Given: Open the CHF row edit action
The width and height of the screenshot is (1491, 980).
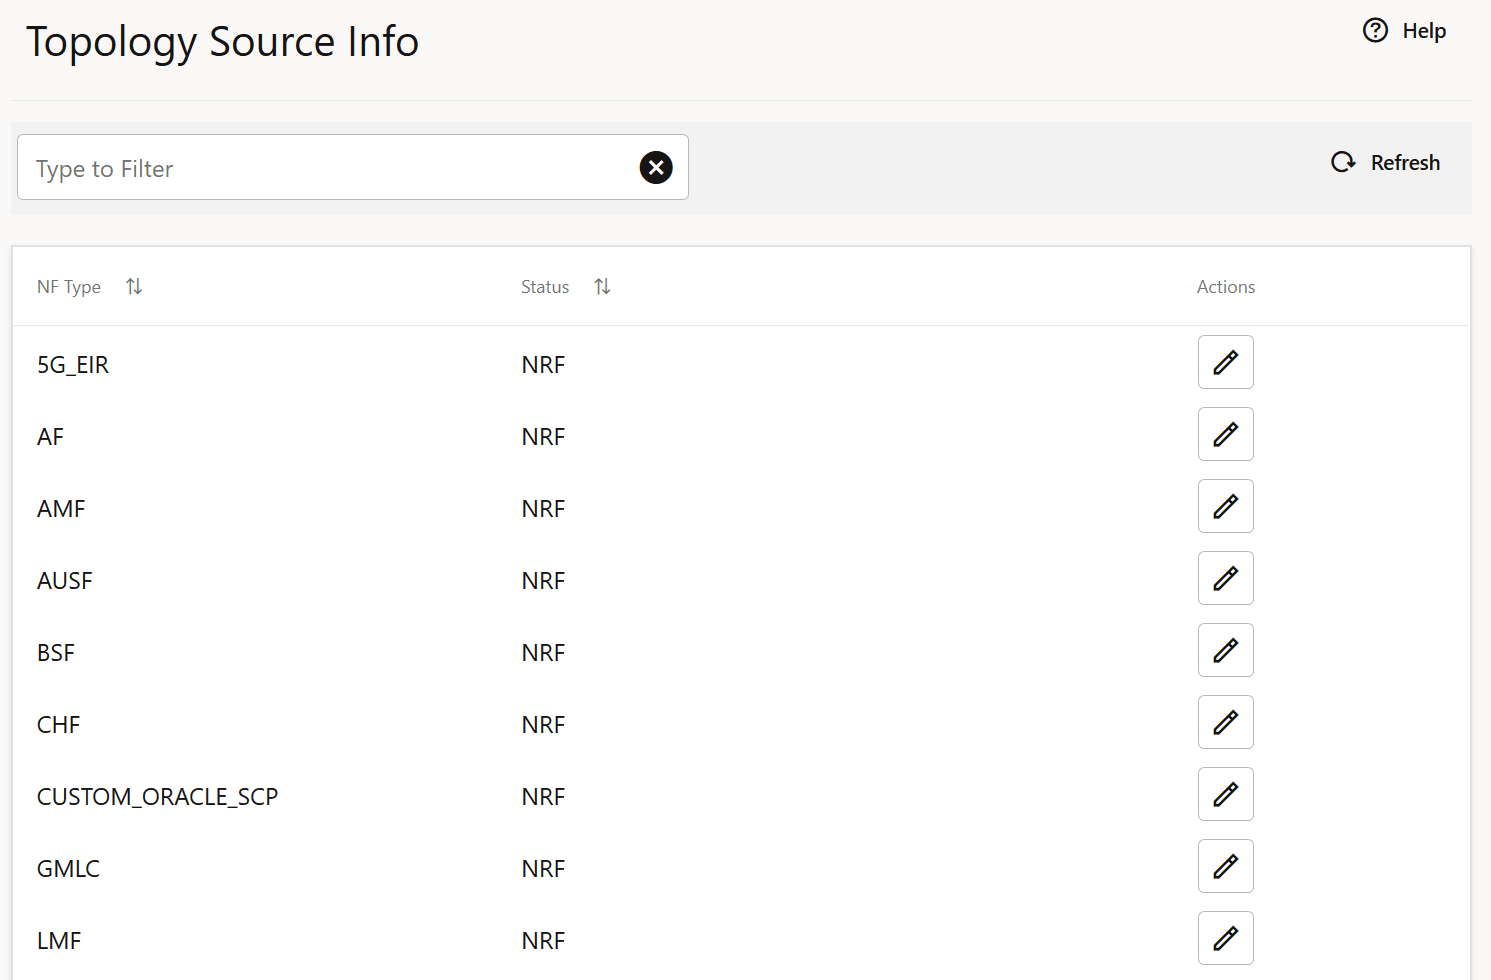Looking at the screenshot, I should tap(1225, 722).
